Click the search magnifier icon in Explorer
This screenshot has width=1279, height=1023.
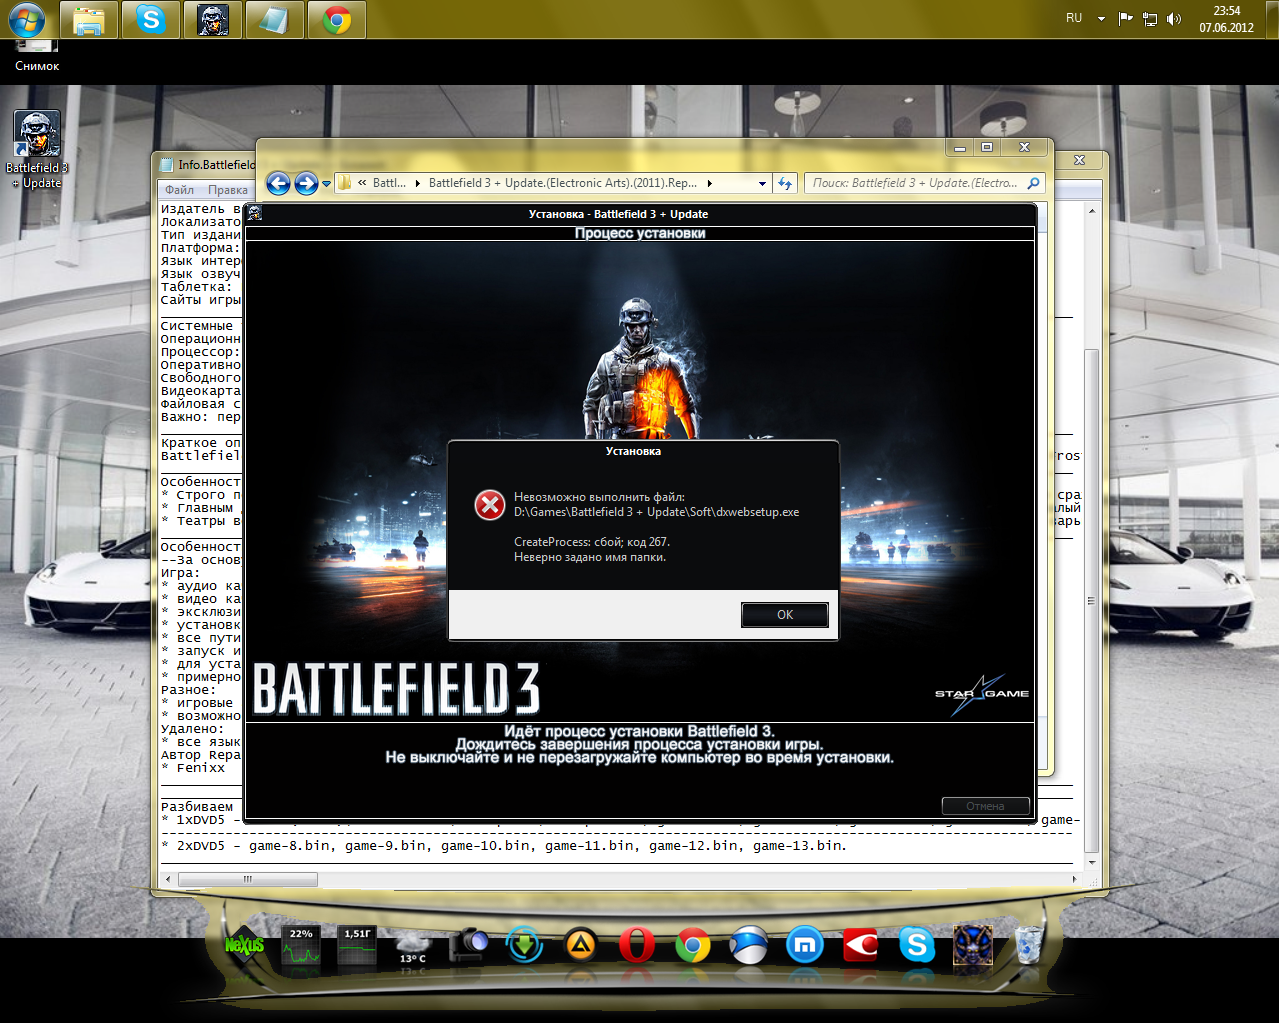click(1034, 183)
